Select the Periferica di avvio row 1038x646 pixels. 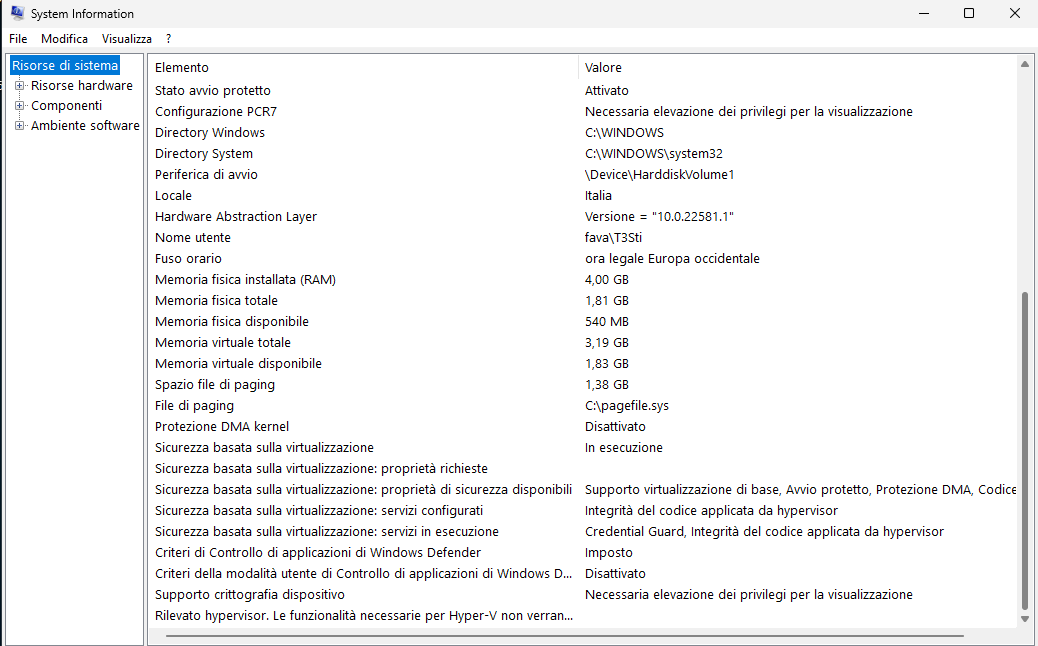click(583, 175)
